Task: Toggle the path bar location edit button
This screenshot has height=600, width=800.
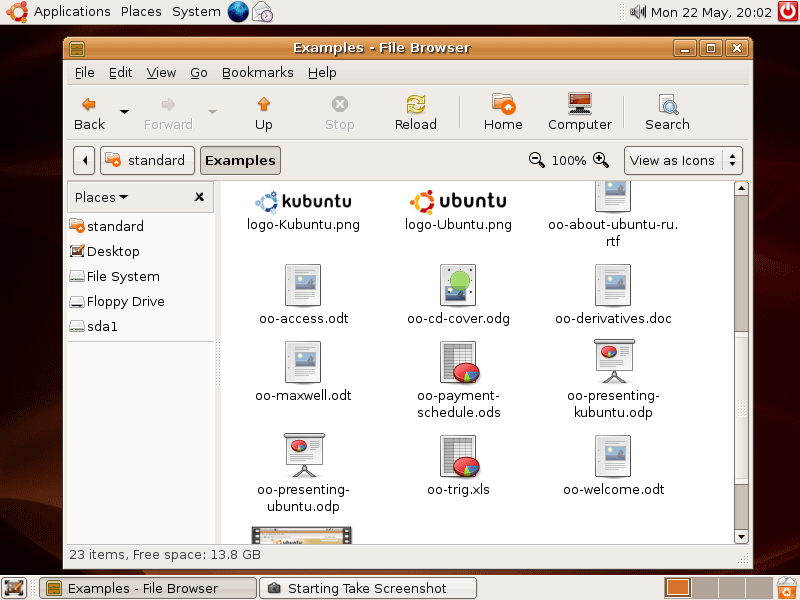Action: coord(84,160)
